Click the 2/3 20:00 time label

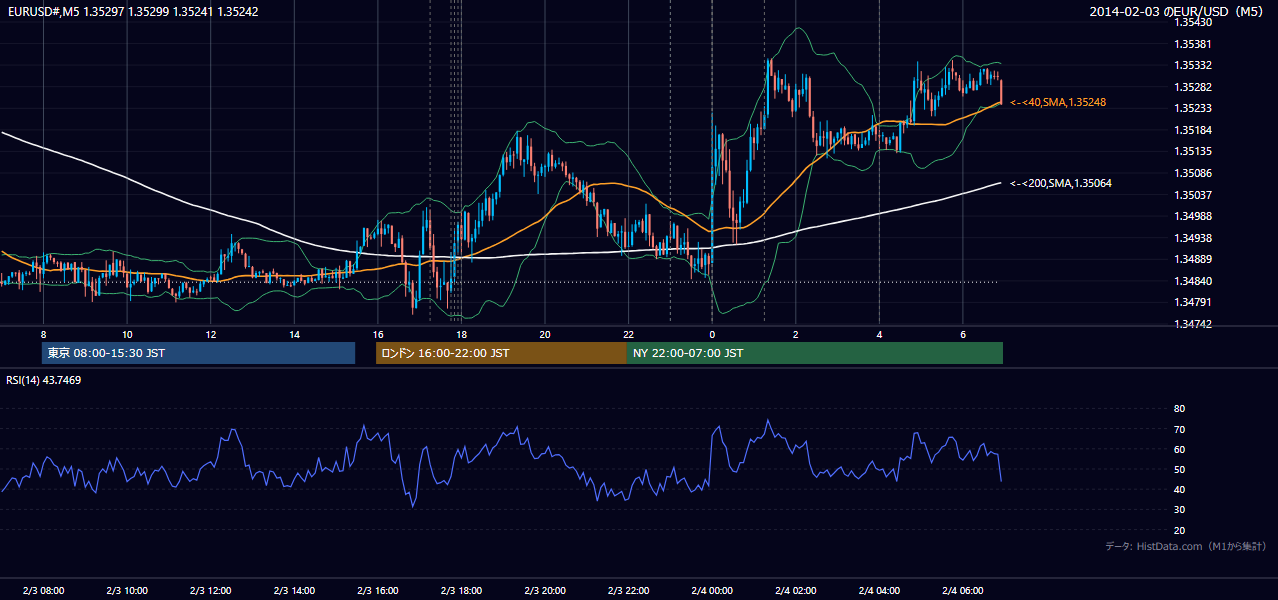pyautogui.click(x=545, y=590)
